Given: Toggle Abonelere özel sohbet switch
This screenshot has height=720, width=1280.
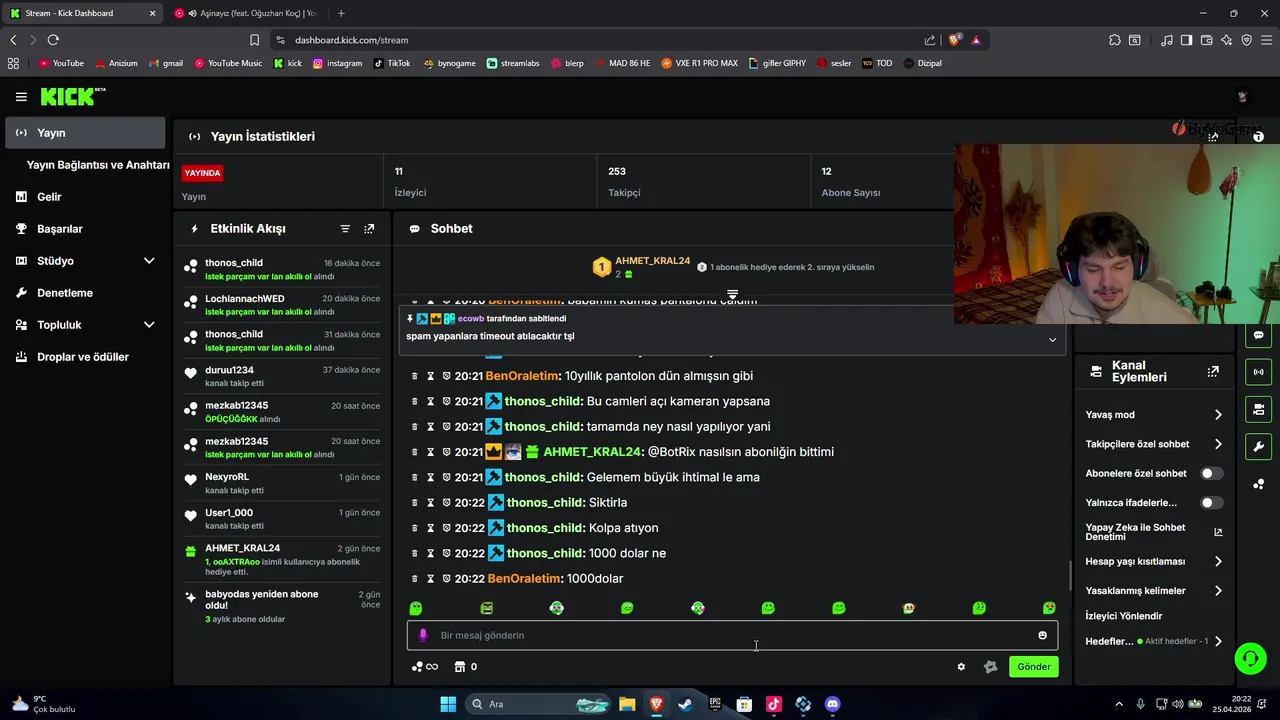Looking at the screenshot, I should 1211,473.
